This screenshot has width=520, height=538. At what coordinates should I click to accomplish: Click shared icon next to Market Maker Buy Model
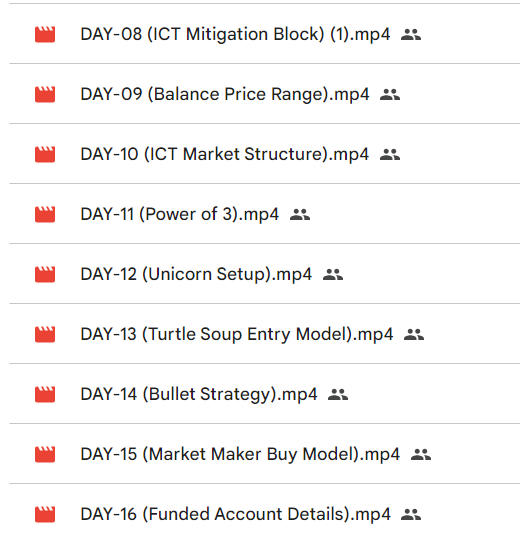tap(421, 455)
